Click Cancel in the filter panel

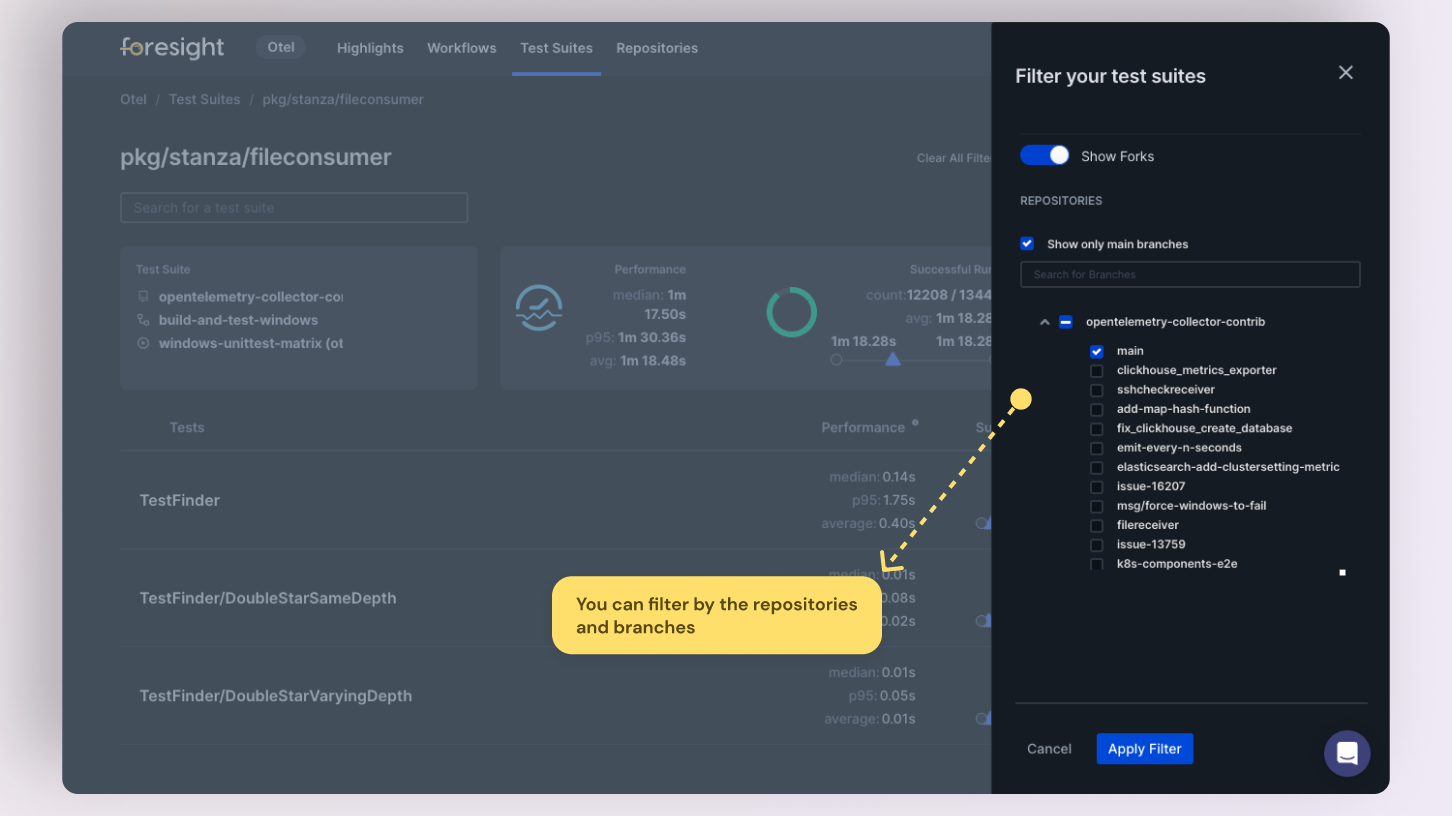coord(1049,749)
